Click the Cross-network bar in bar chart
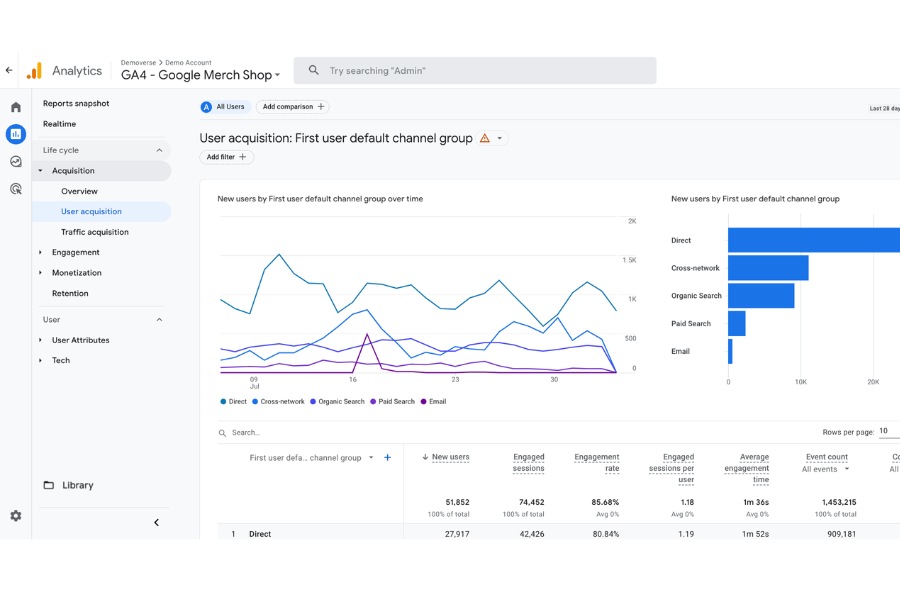This screenshot has width=900, height=600. coord(768,268)
